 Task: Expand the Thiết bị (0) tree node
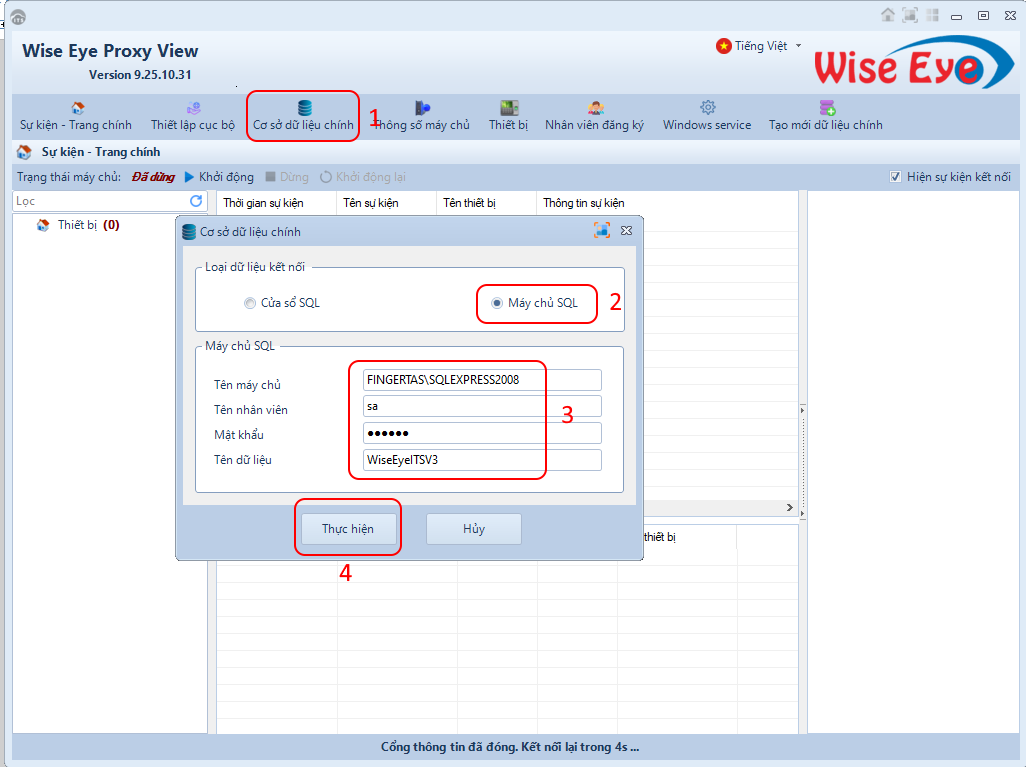[43, 225]
